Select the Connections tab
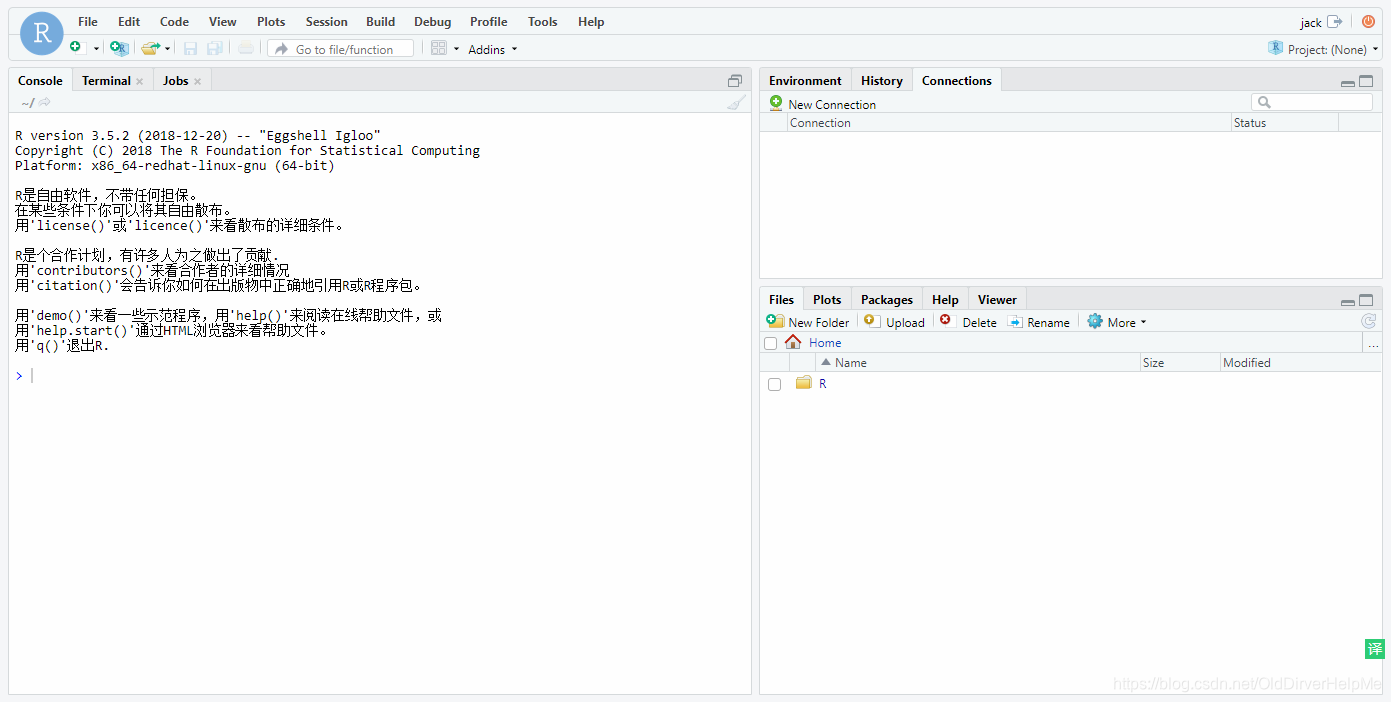 [957, 81]
